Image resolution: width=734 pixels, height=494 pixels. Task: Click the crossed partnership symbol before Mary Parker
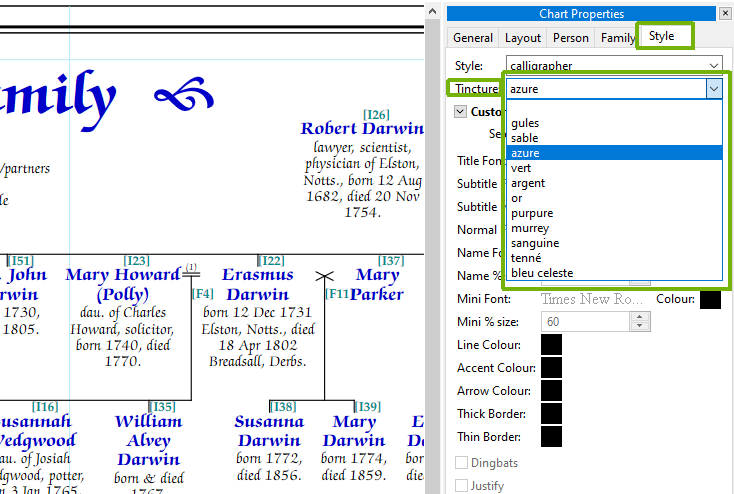click(323, 275)
